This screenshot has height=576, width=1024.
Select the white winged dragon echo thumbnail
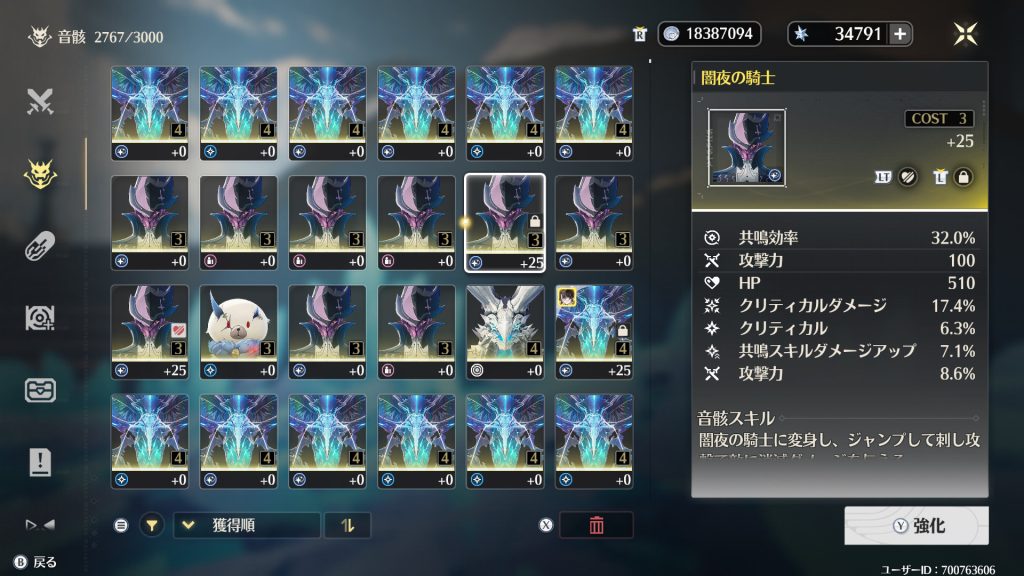pos(505,332)
